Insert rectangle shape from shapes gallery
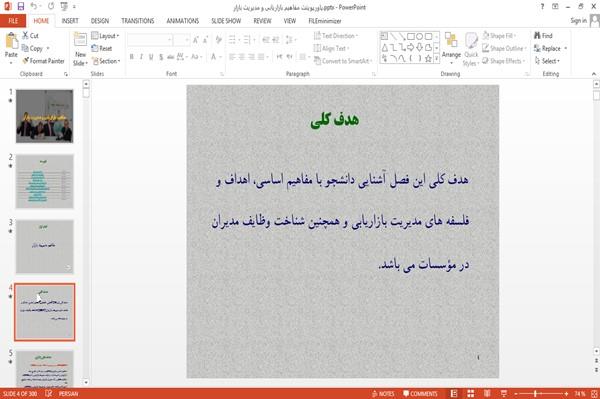600x399 pixels. pos(411,36)
